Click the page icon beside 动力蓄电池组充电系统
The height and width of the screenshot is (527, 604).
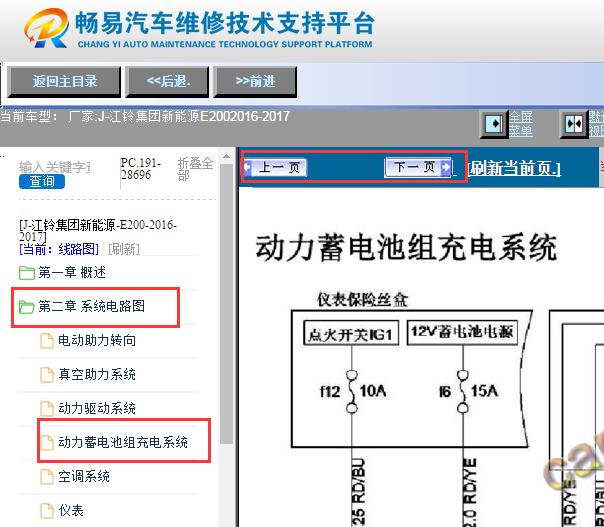[x=47, y=443]
